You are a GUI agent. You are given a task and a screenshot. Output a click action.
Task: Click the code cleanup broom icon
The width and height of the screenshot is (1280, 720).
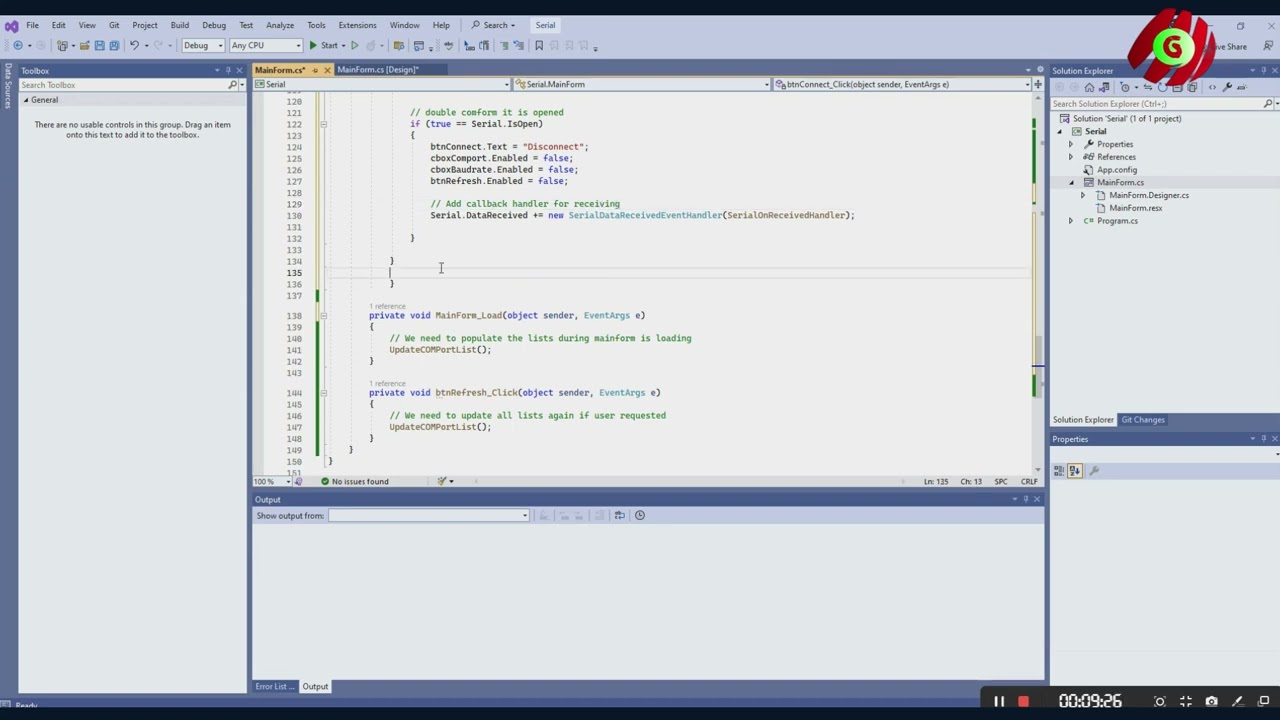coord(441,481)
